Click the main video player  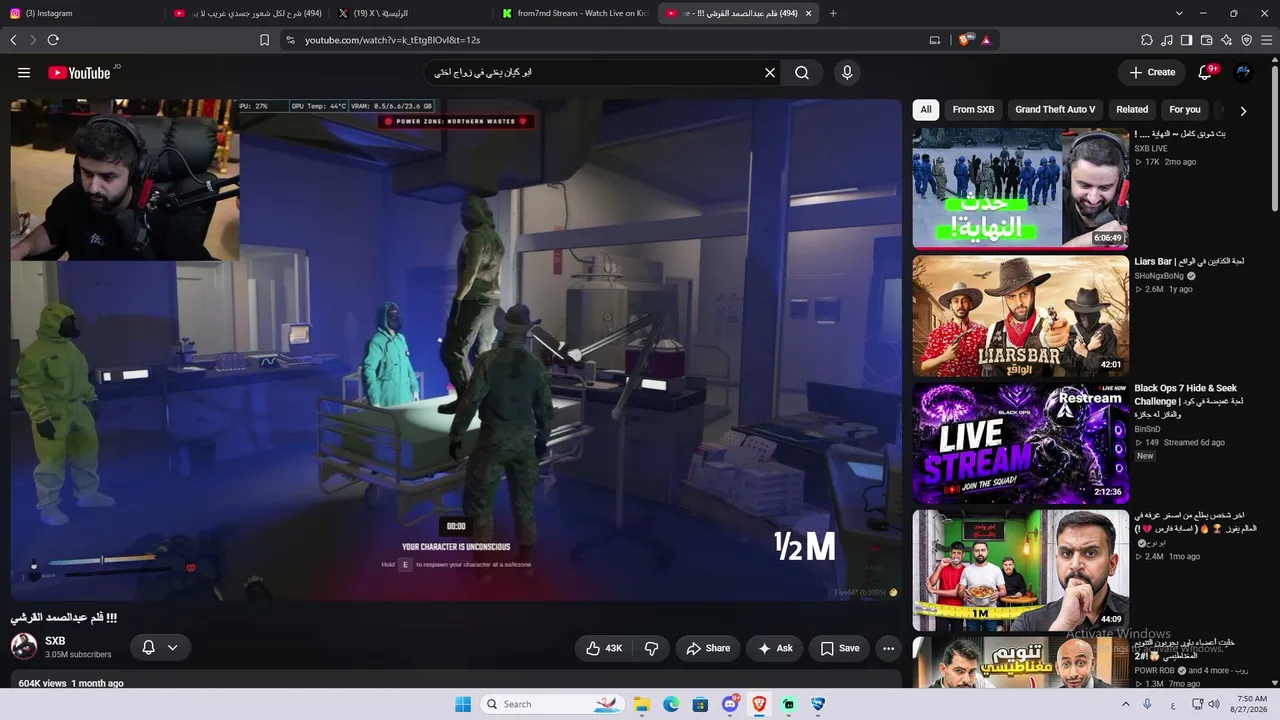click(x=456, y=350)
